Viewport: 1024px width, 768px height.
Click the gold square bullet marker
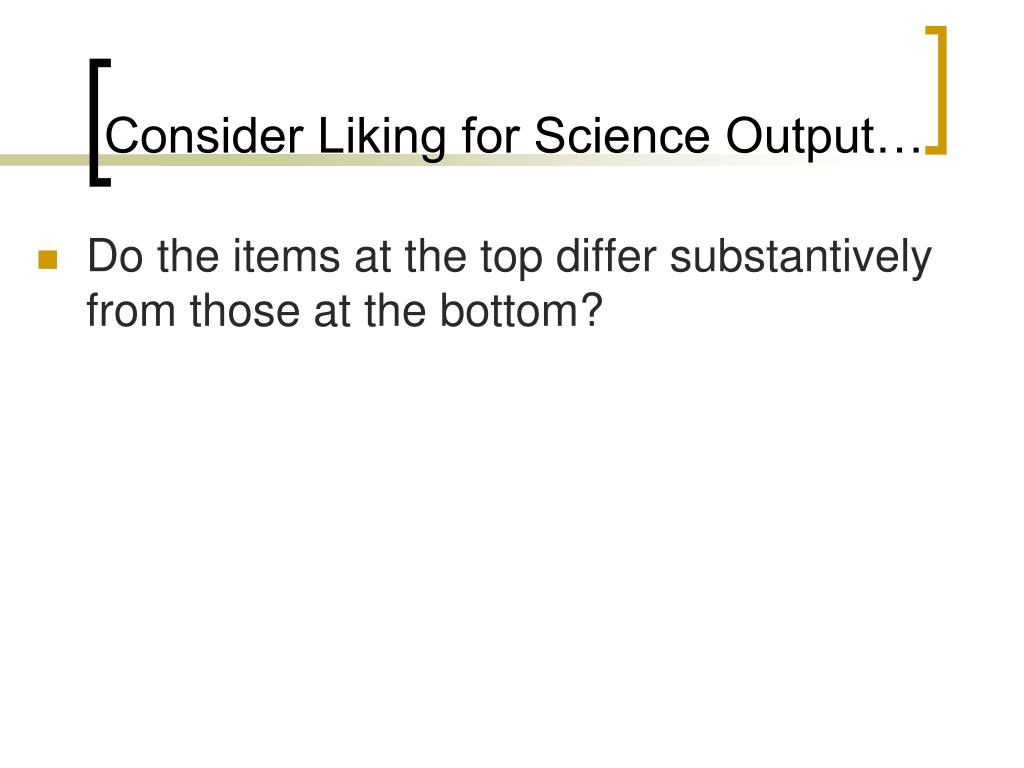tap(48, 259)
